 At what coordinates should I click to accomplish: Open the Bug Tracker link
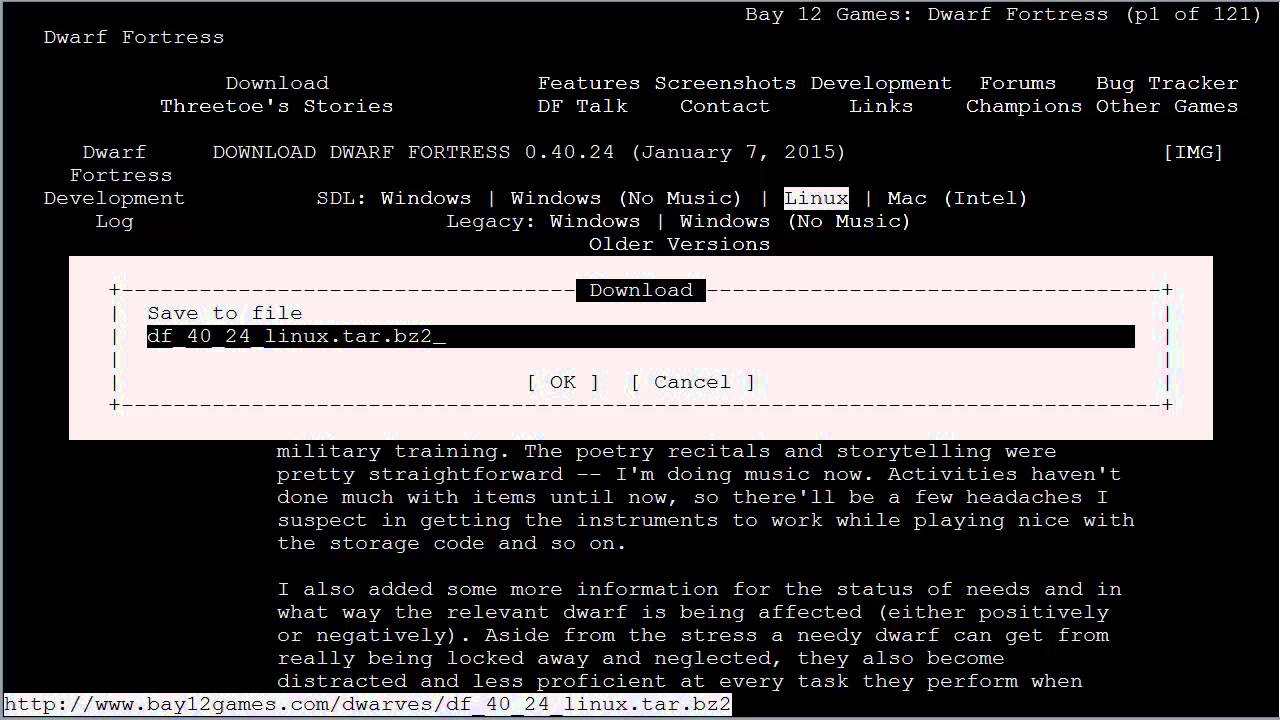[x=1167, y=83]
